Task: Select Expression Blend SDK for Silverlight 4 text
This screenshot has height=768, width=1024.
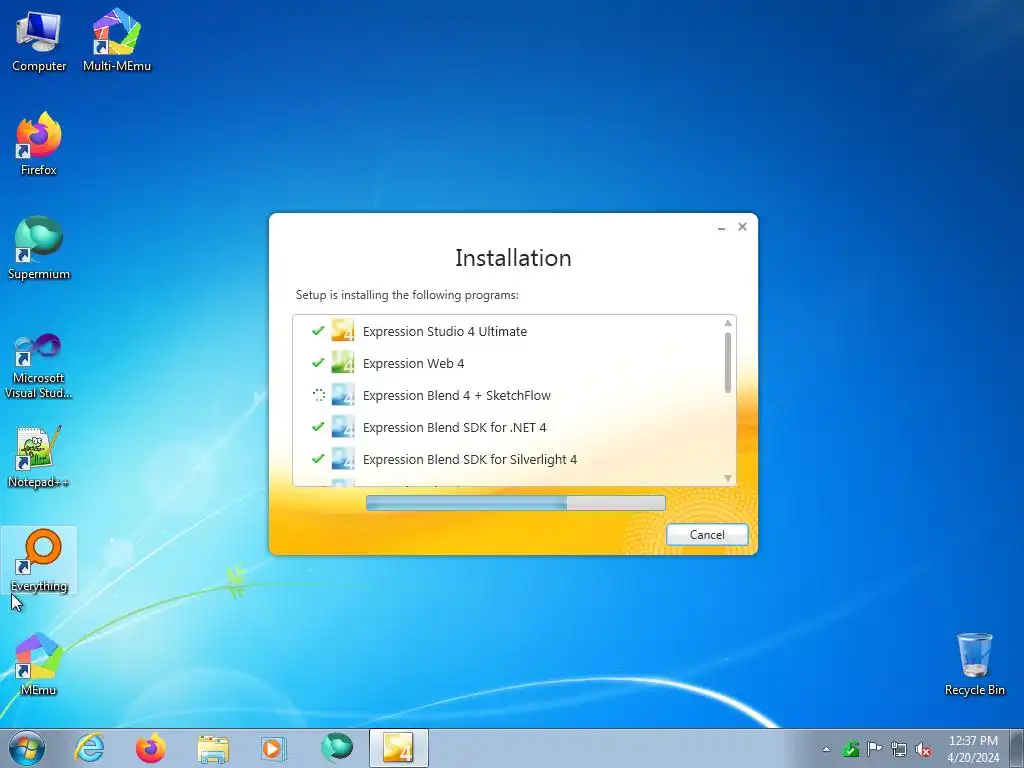Action: (470, 459)
